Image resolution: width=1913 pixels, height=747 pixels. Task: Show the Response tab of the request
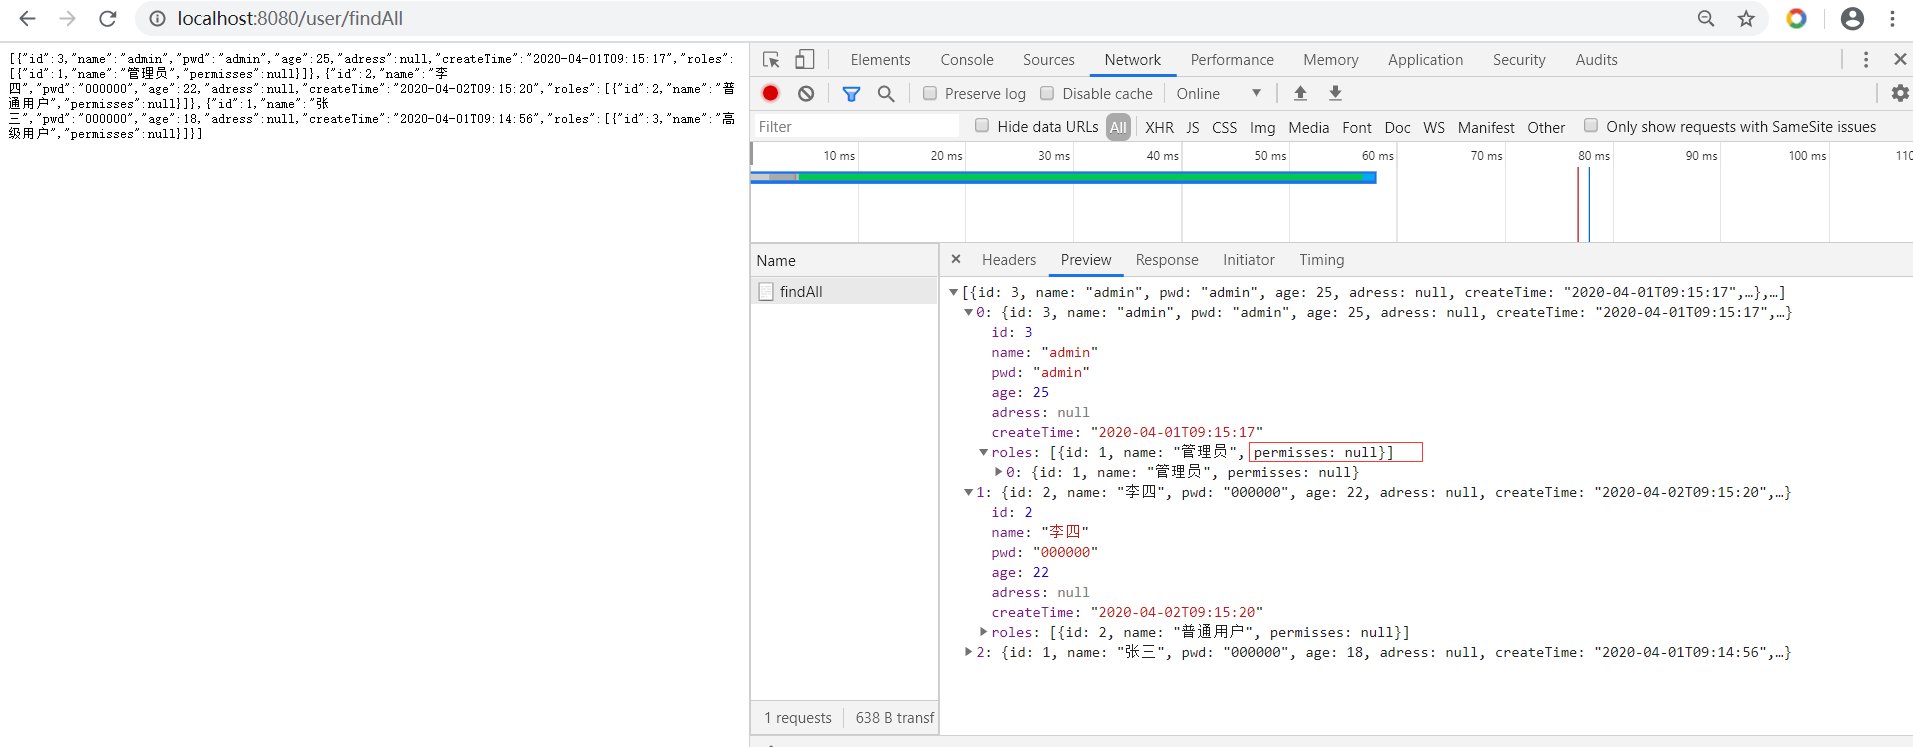[1167, 260]
